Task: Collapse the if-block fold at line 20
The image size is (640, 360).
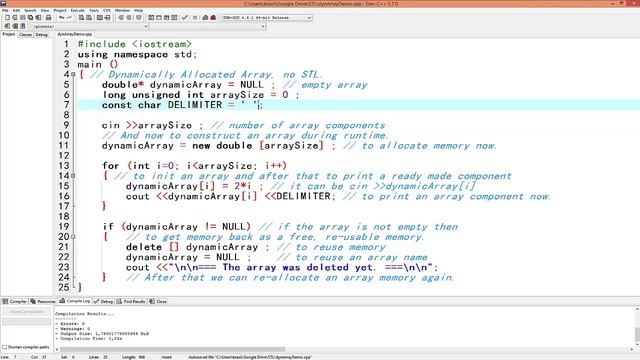Action: pos(73,236)
